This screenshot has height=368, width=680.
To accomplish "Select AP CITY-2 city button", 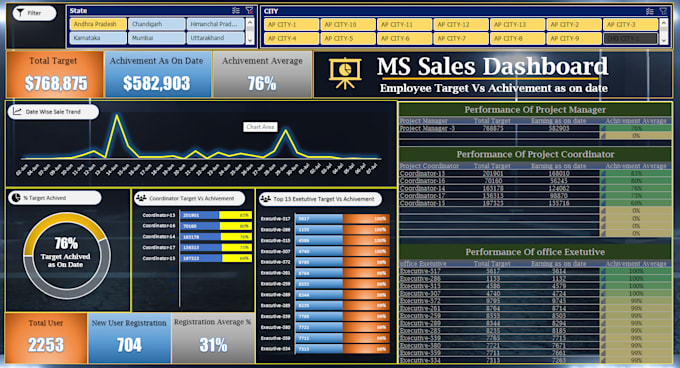I will pos(574,25).
